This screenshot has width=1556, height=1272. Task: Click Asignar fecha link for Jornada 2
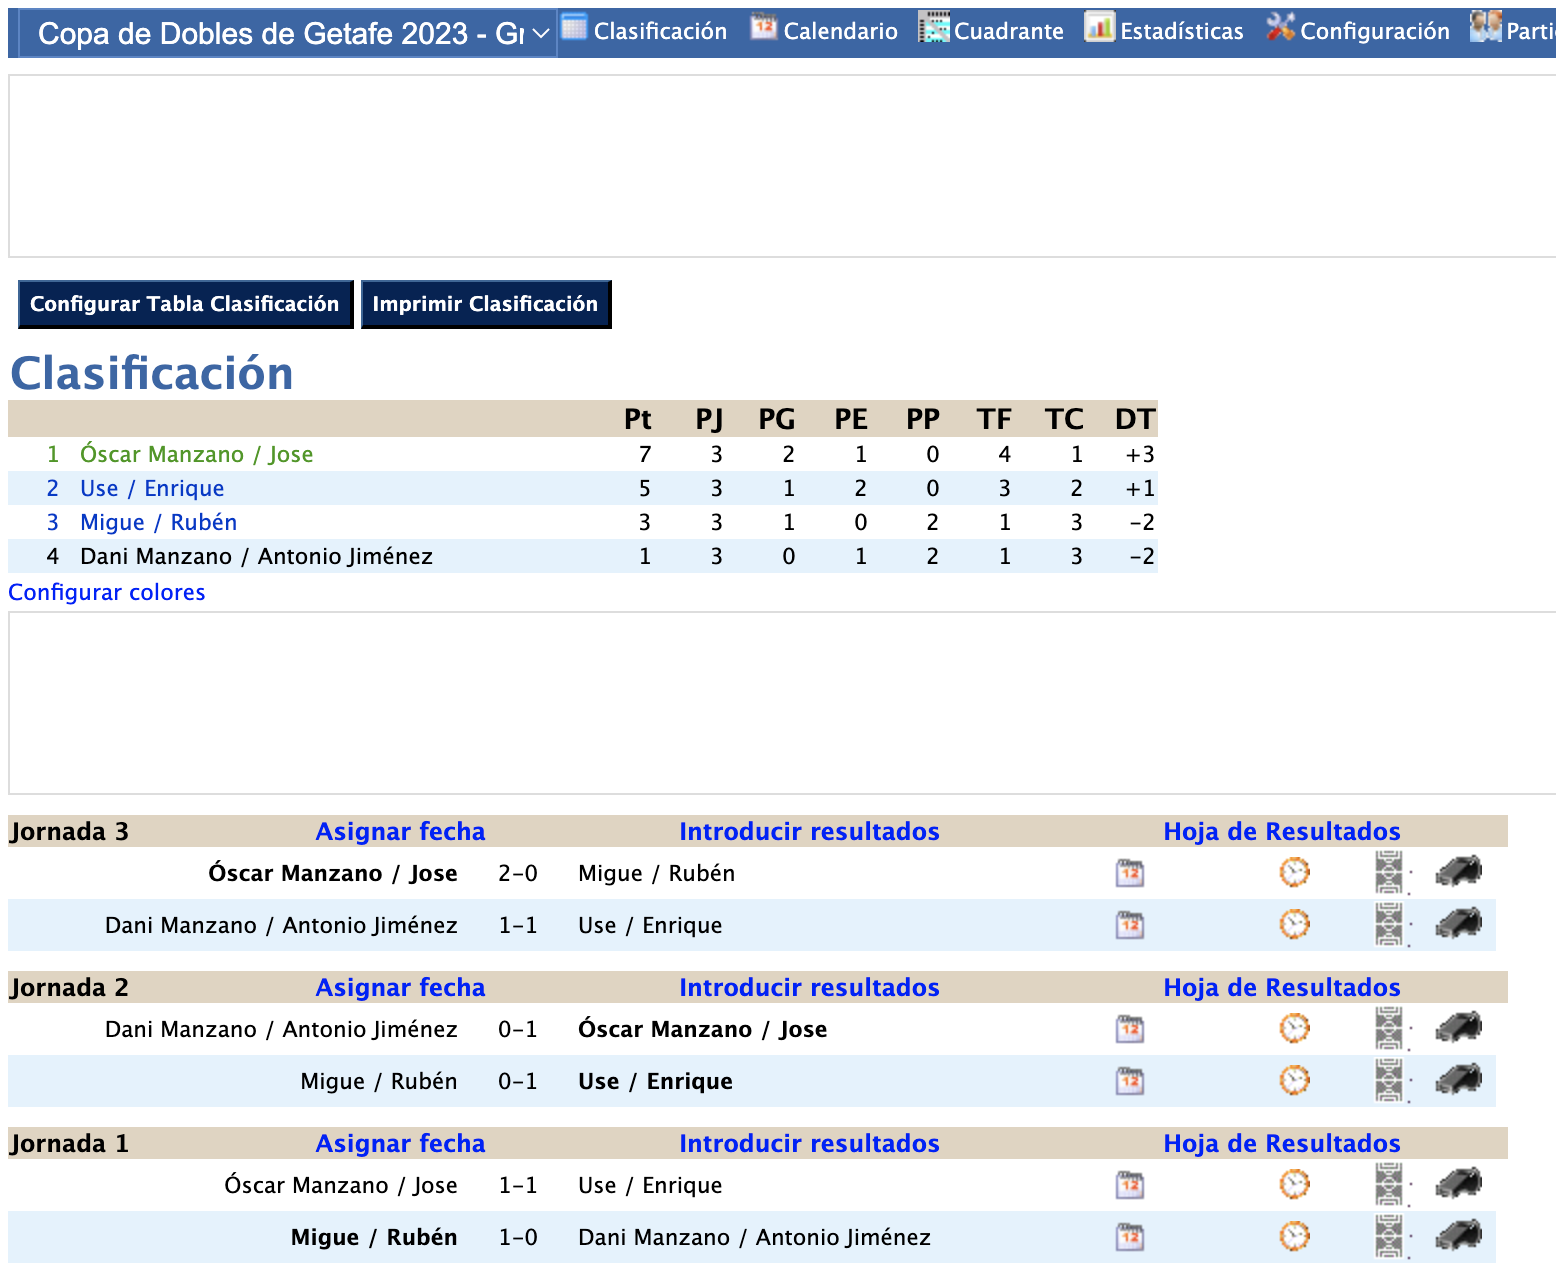[400, 988]
